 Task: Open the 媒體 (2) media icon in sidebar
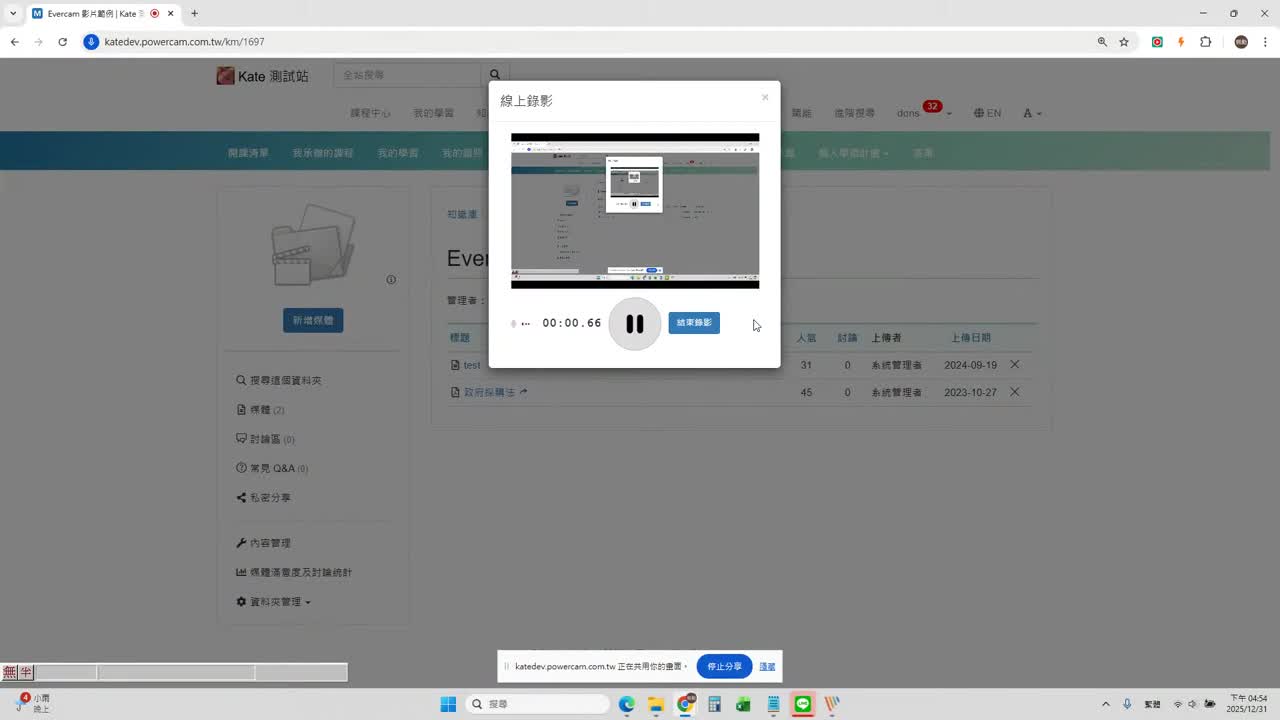point(241,409)
